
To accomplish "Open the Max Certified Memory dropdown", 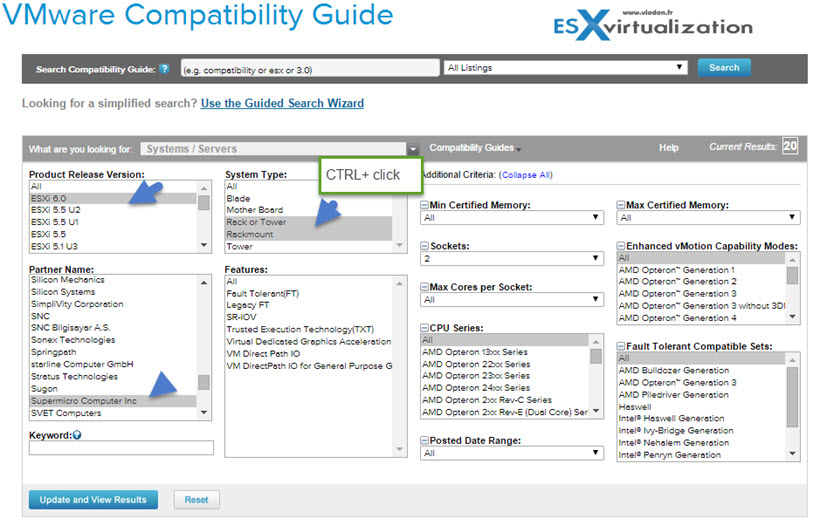I will click(709, 218).
